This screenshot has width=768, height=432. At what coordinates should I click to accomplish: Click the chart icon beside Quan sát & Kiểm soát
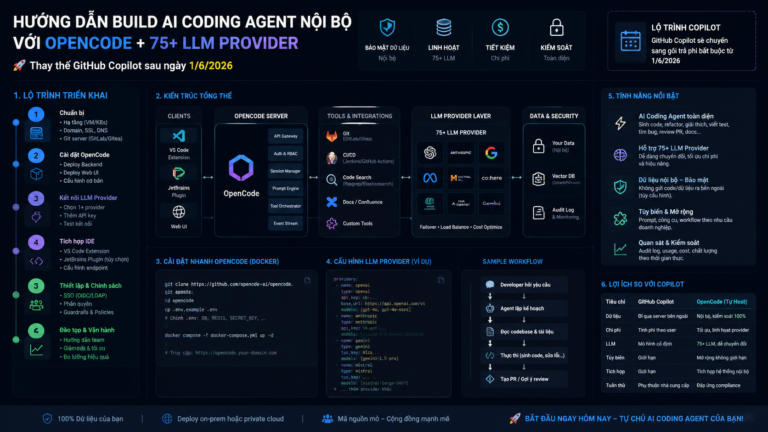click(x=620, y=249)
